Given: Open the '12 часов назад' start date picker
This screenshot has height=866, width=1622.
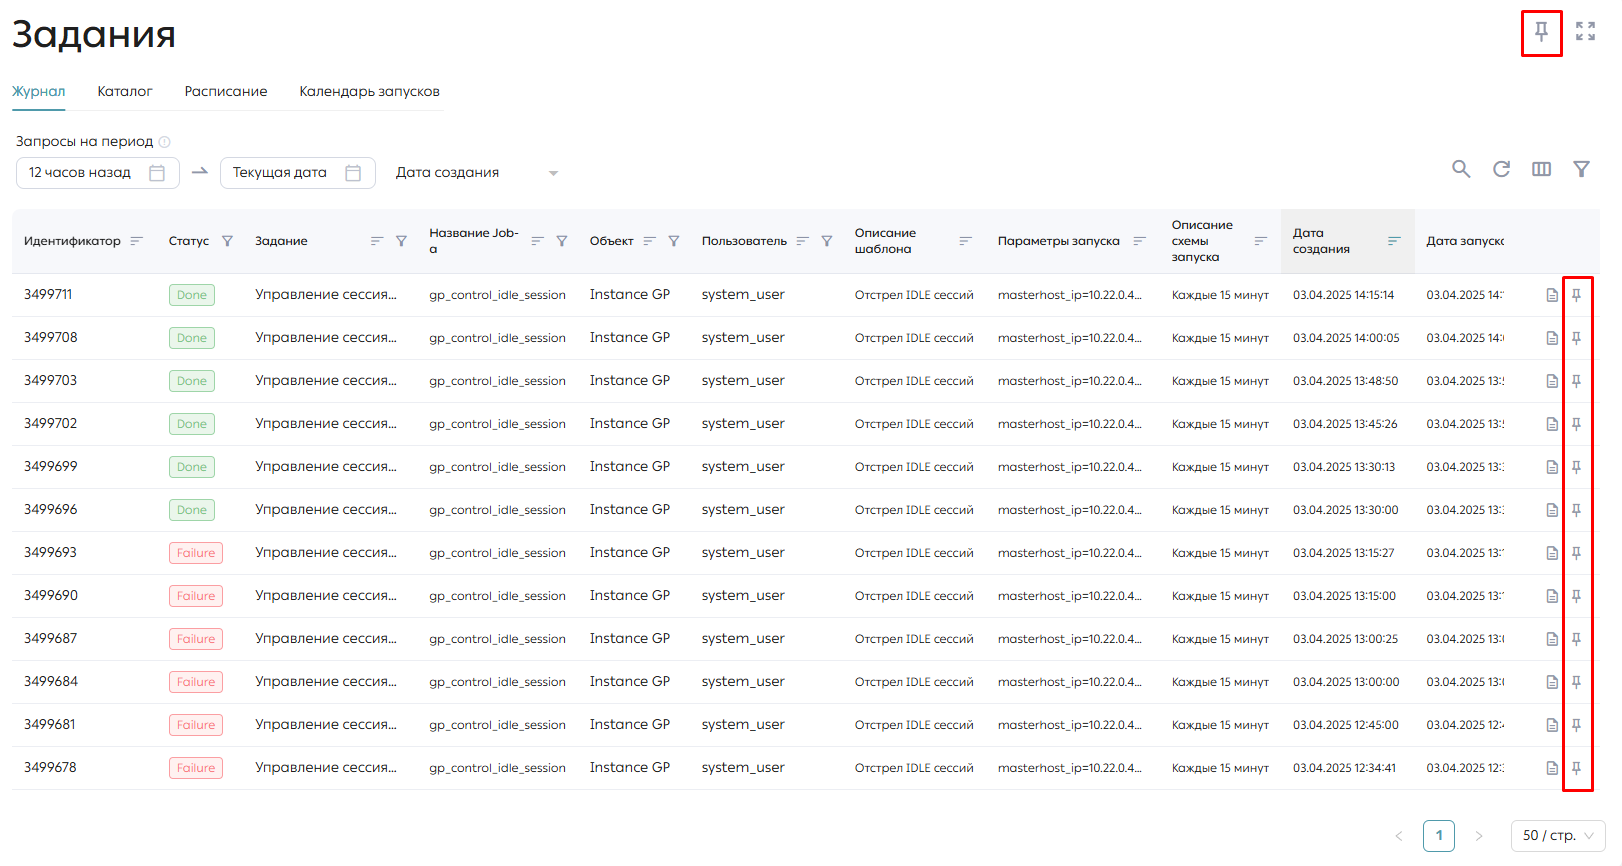Looking at the screenshot, I should tap(98, 173).
